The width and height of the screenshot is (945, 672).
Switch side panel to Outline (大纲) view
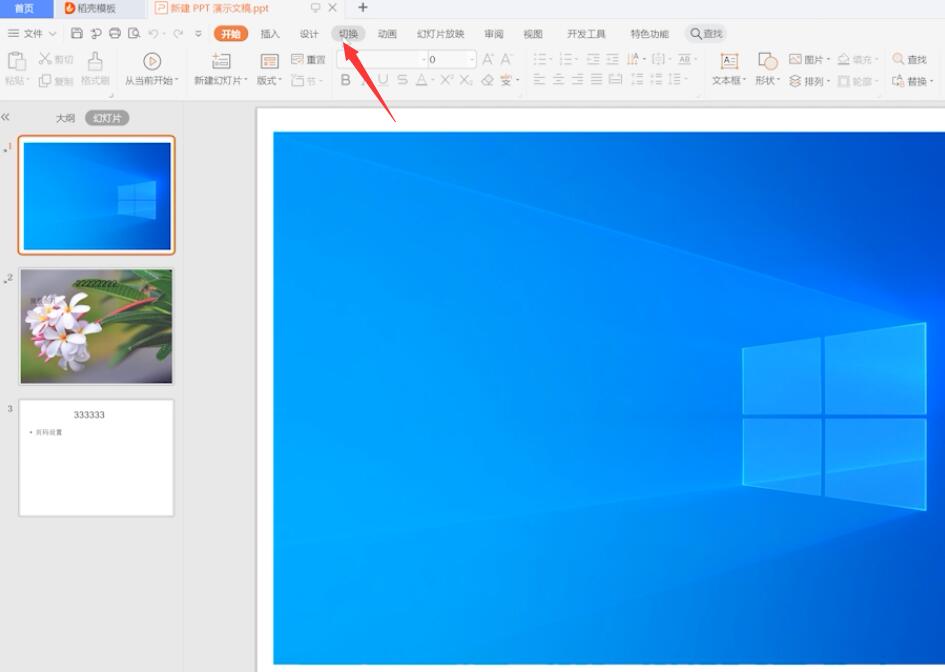(65, 118)
